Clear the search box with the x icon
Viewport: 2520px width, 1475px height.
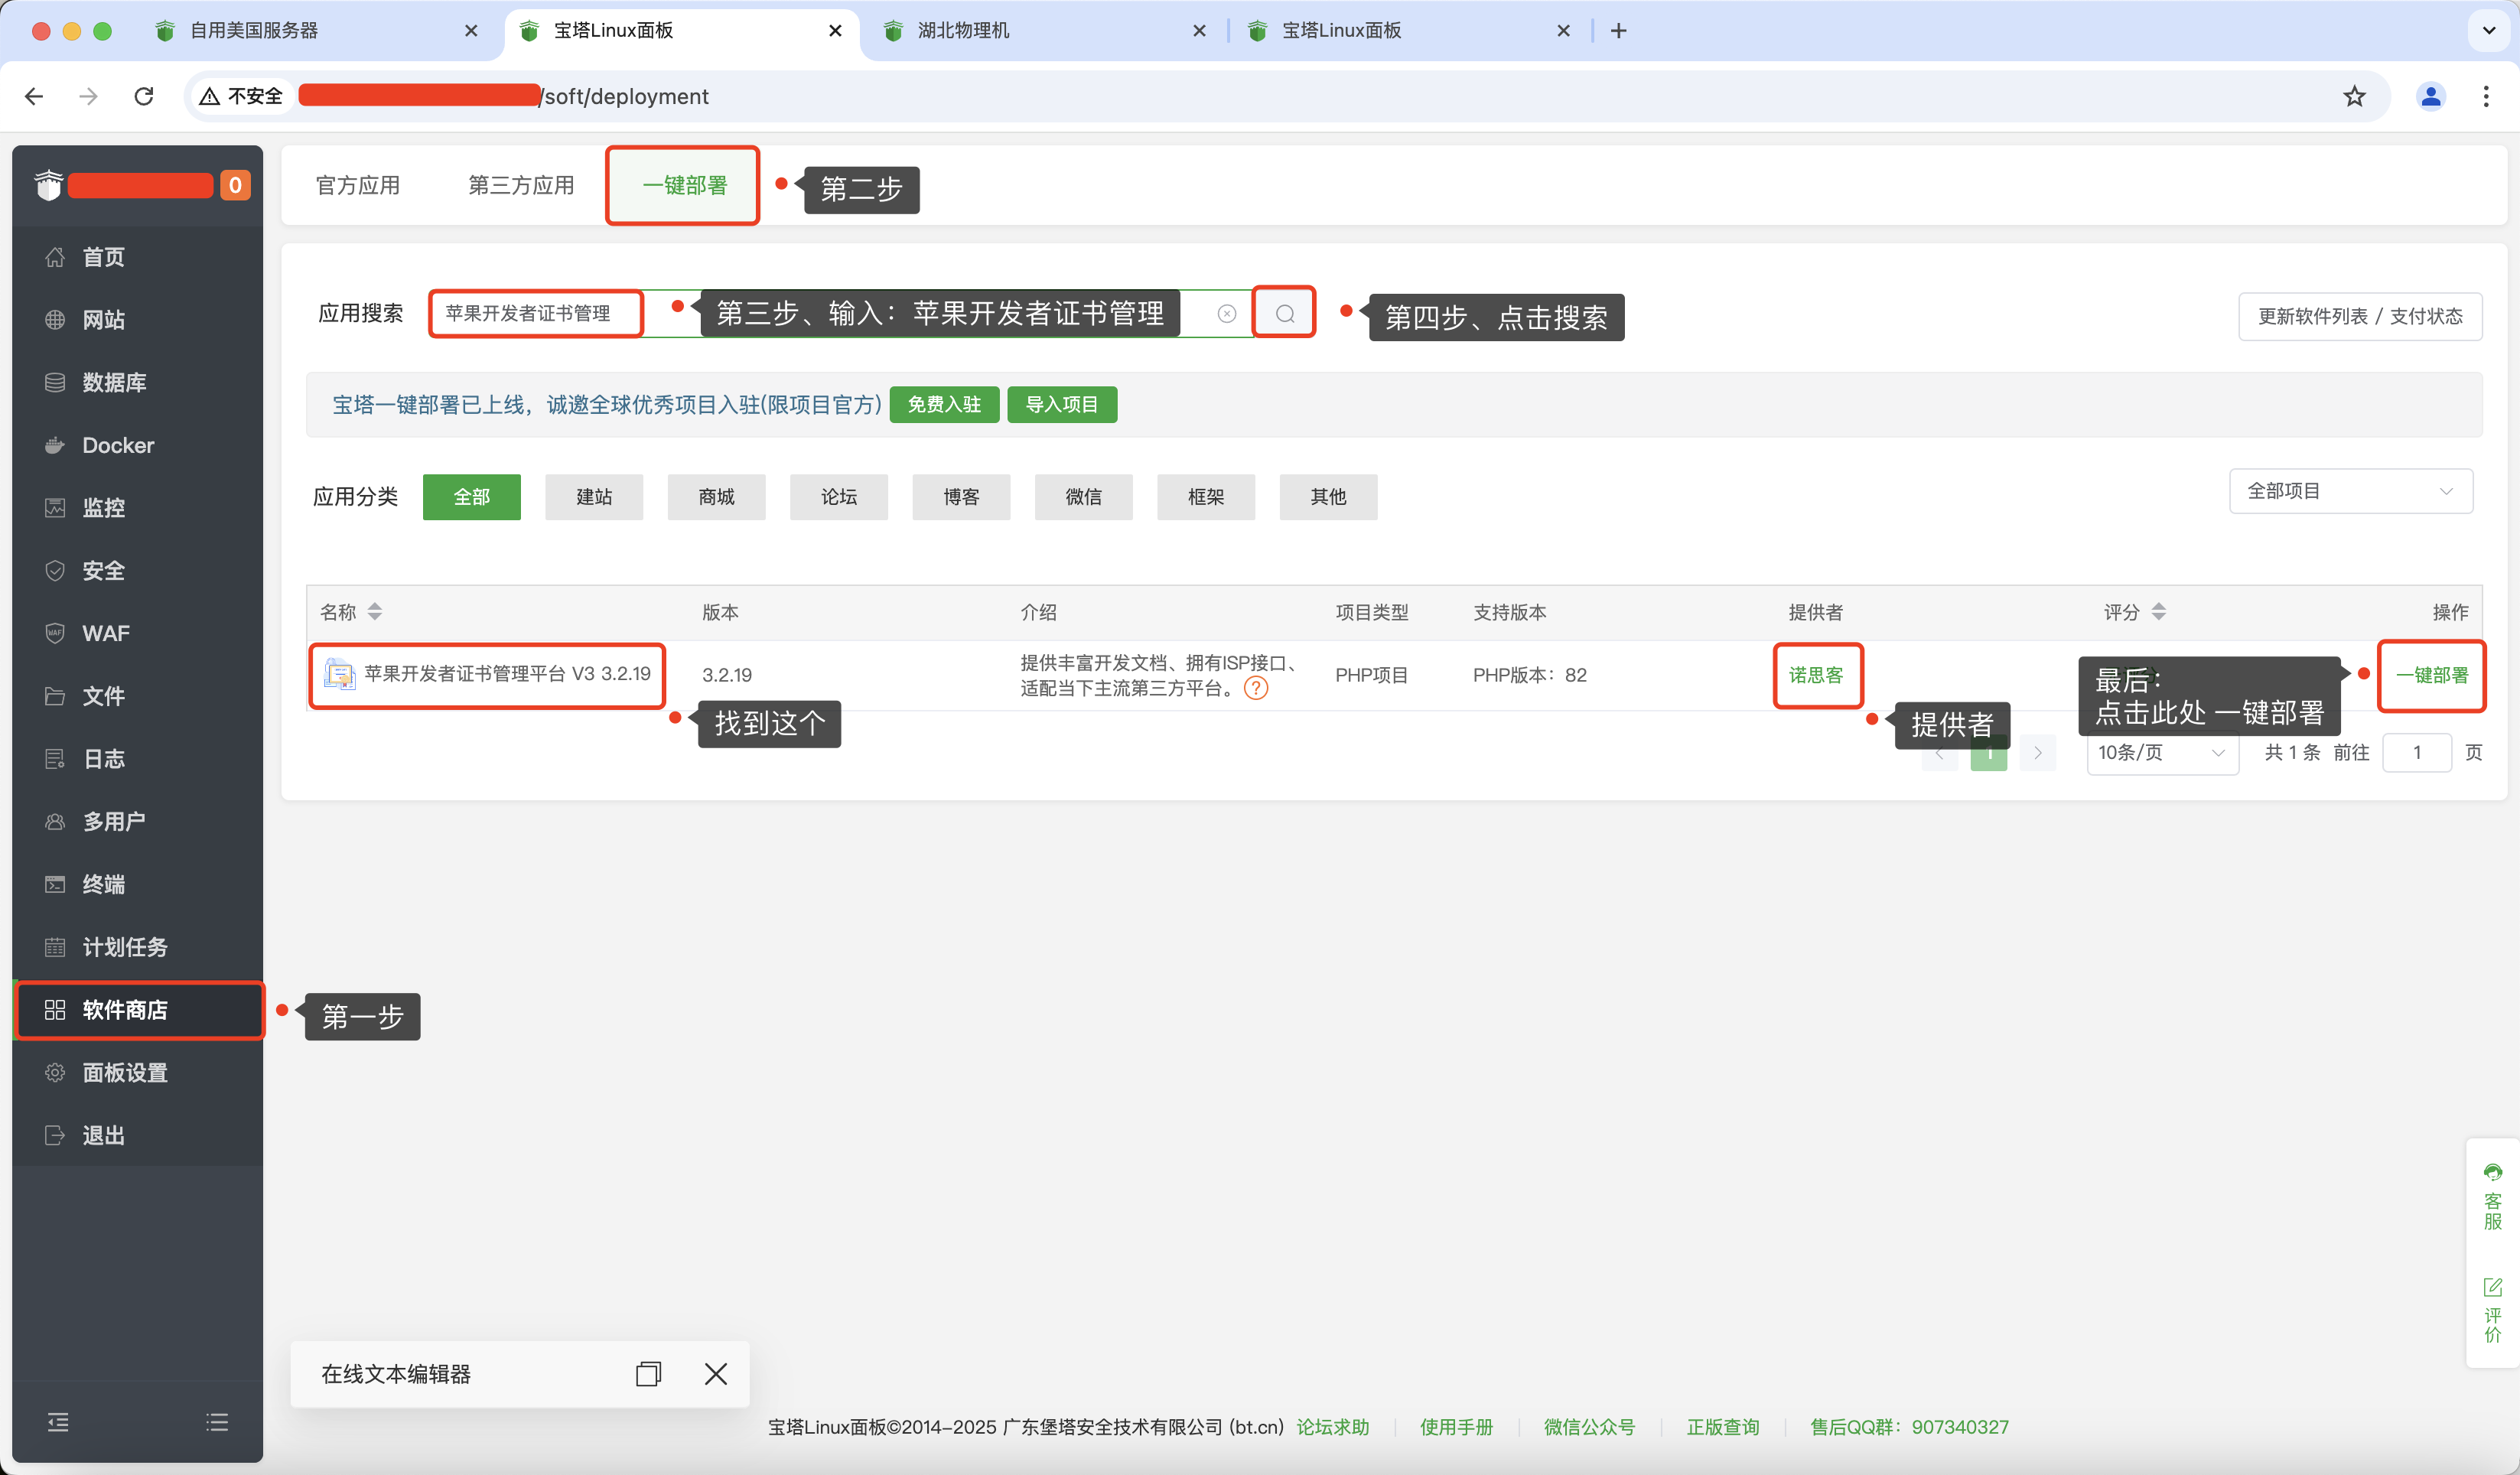point(1227,314)
